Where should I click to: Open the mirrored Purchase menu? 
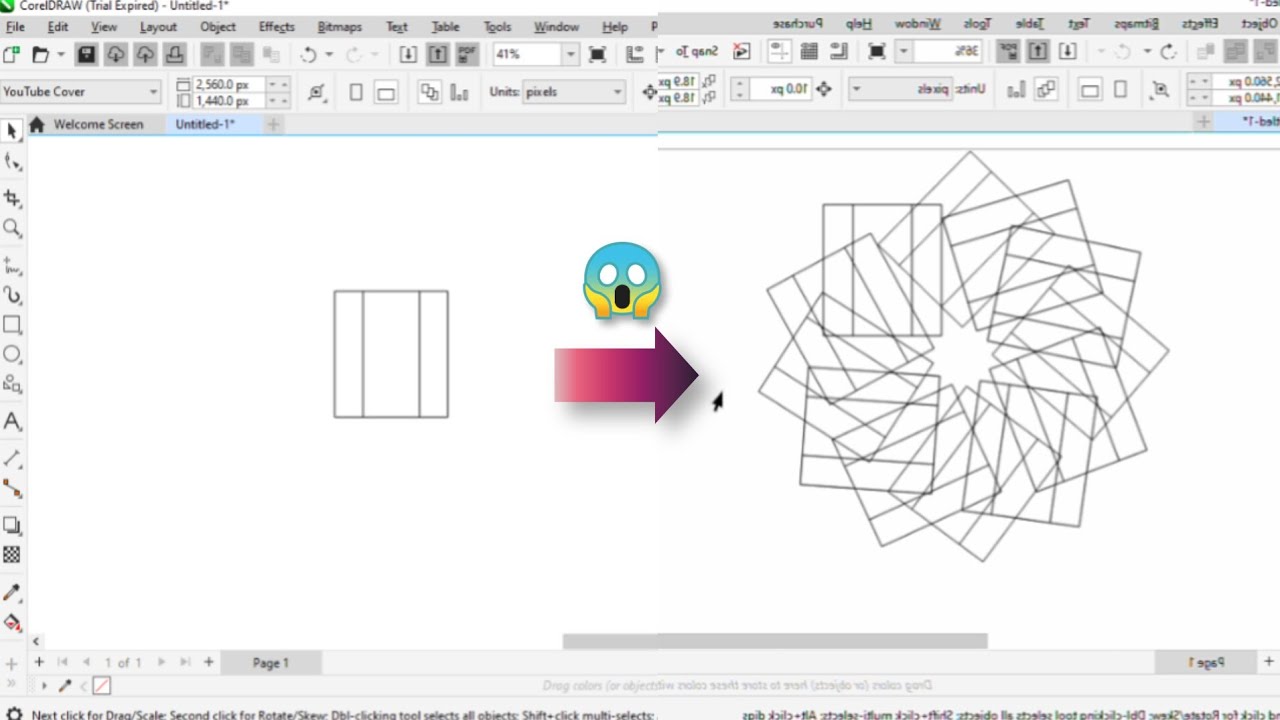click(x=800, y=22)
